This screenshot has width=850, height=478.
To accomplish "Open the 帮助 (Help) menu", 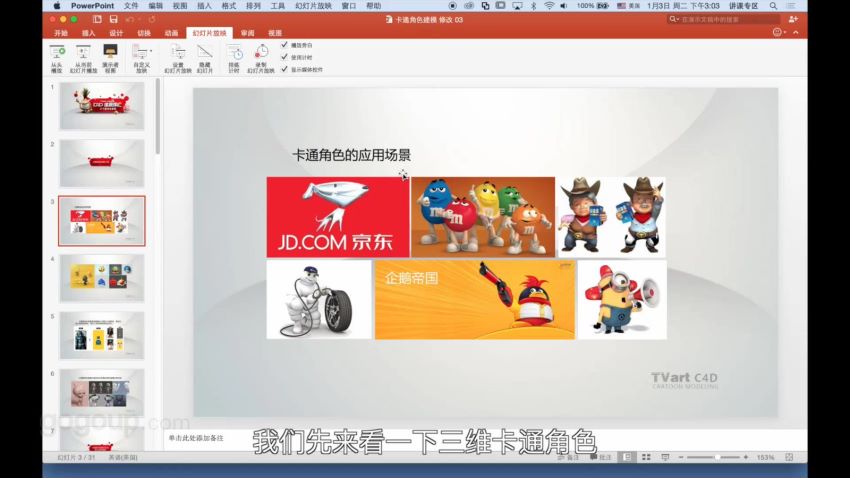I will (x=374, y=6).
